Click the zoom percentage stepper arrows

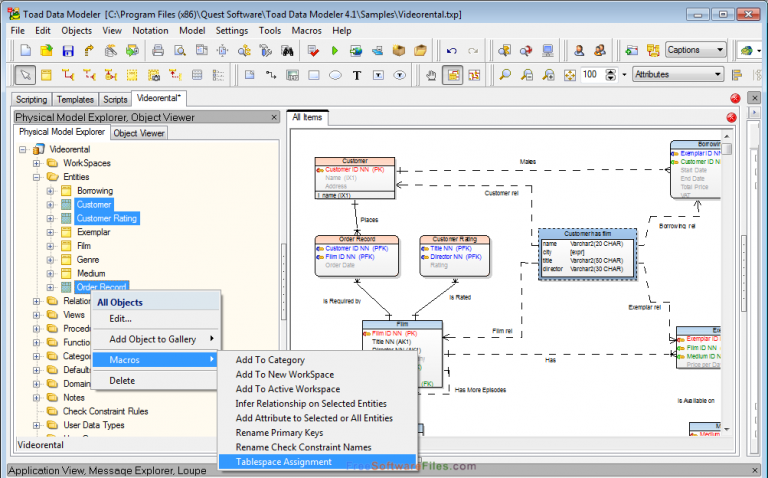pos(610,75)
